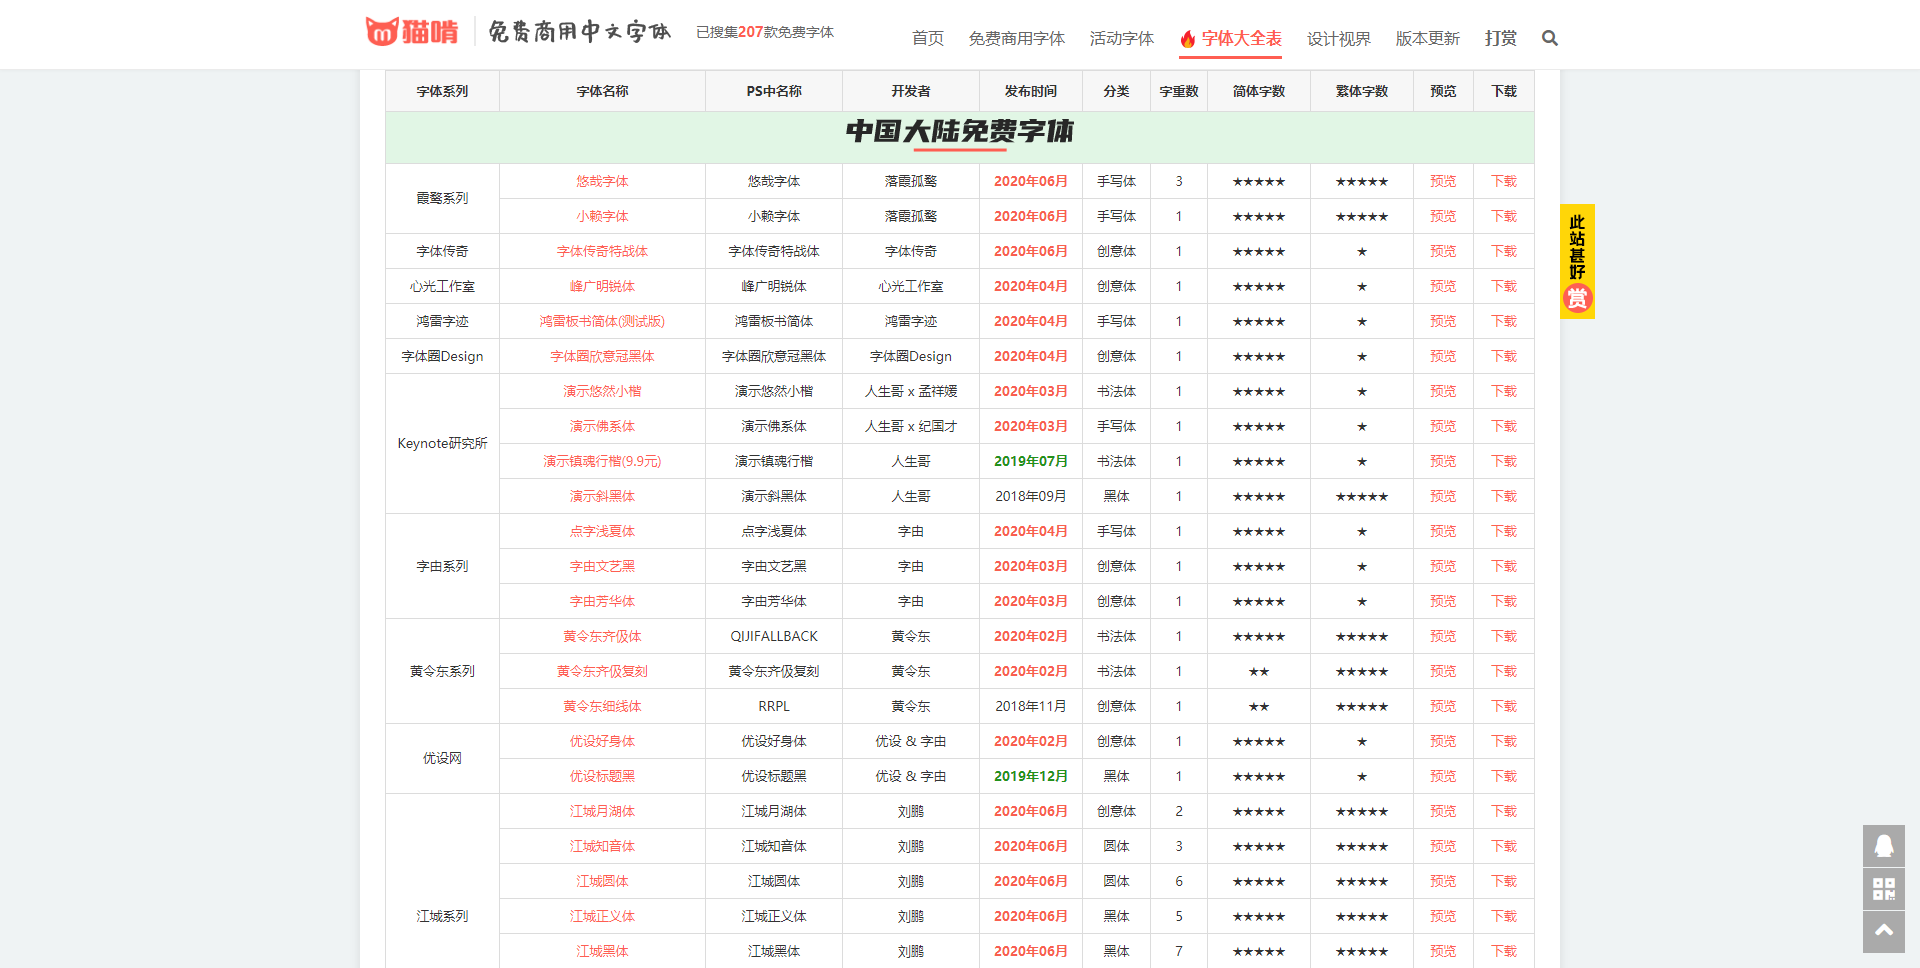The height and width of the screenshot is (968, 1920).
Task: Click the Keynote研究所 series cell
Action: click(x=442, y=443)
